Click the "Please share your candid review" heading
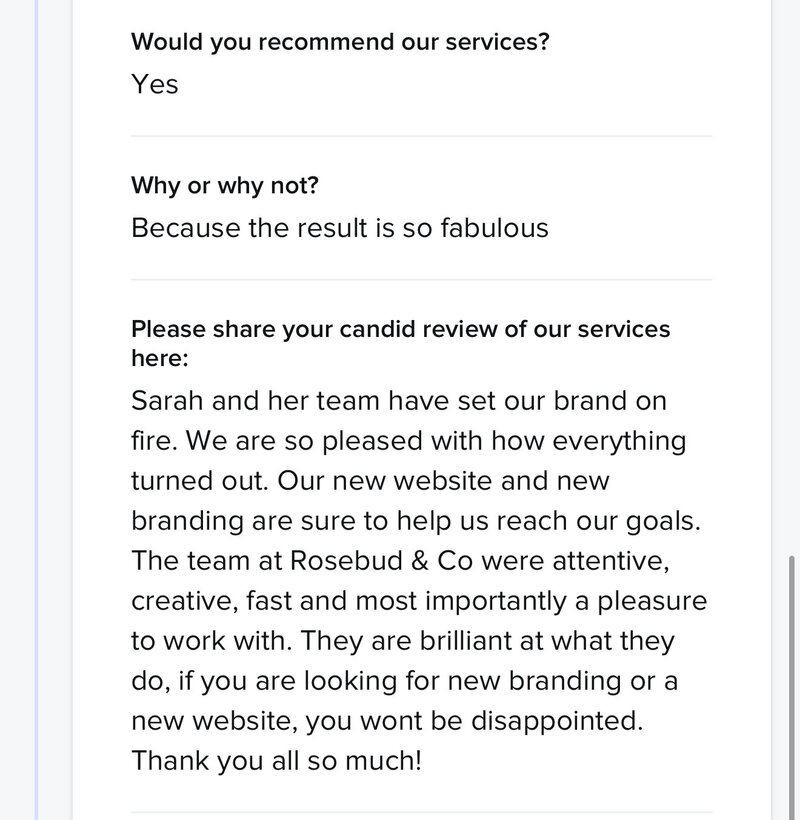The height and width of the screenshot is (820, 800). click(401, 344)
